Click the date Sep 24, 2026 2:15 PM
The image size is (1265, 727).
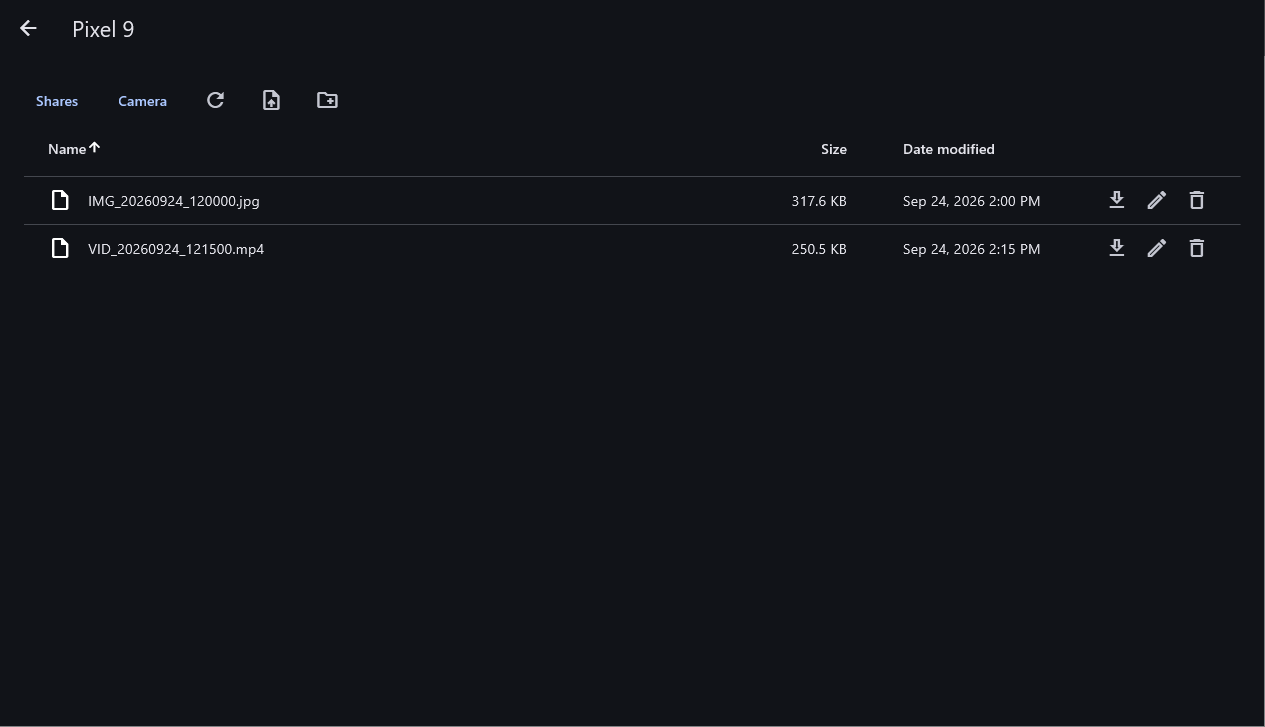click(x=971, y=249)
